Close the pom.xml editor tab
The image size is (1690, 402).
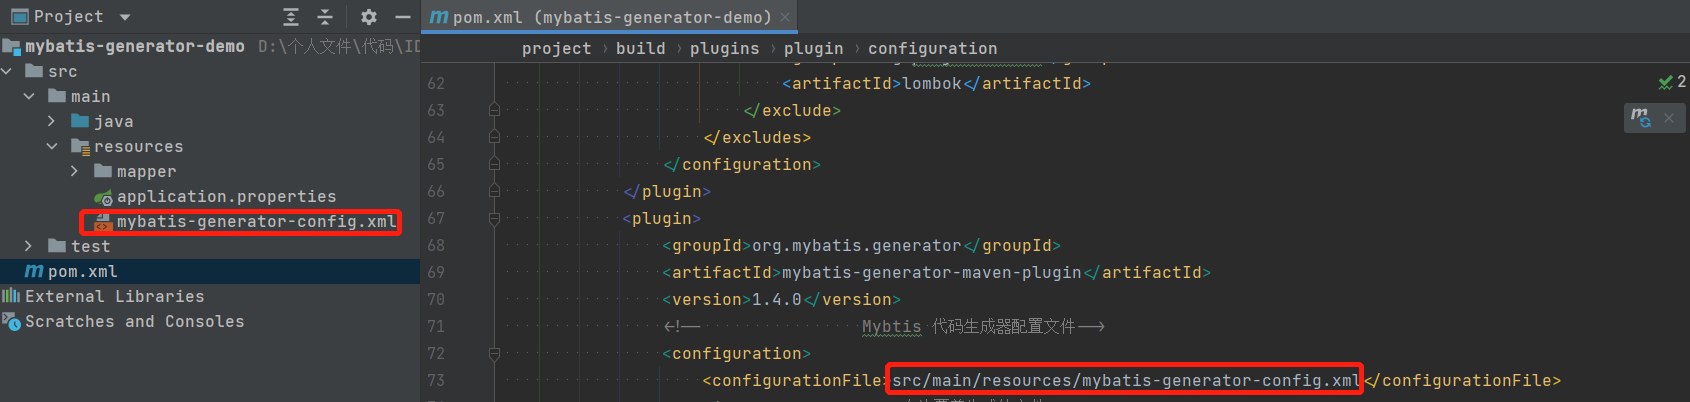785,17
